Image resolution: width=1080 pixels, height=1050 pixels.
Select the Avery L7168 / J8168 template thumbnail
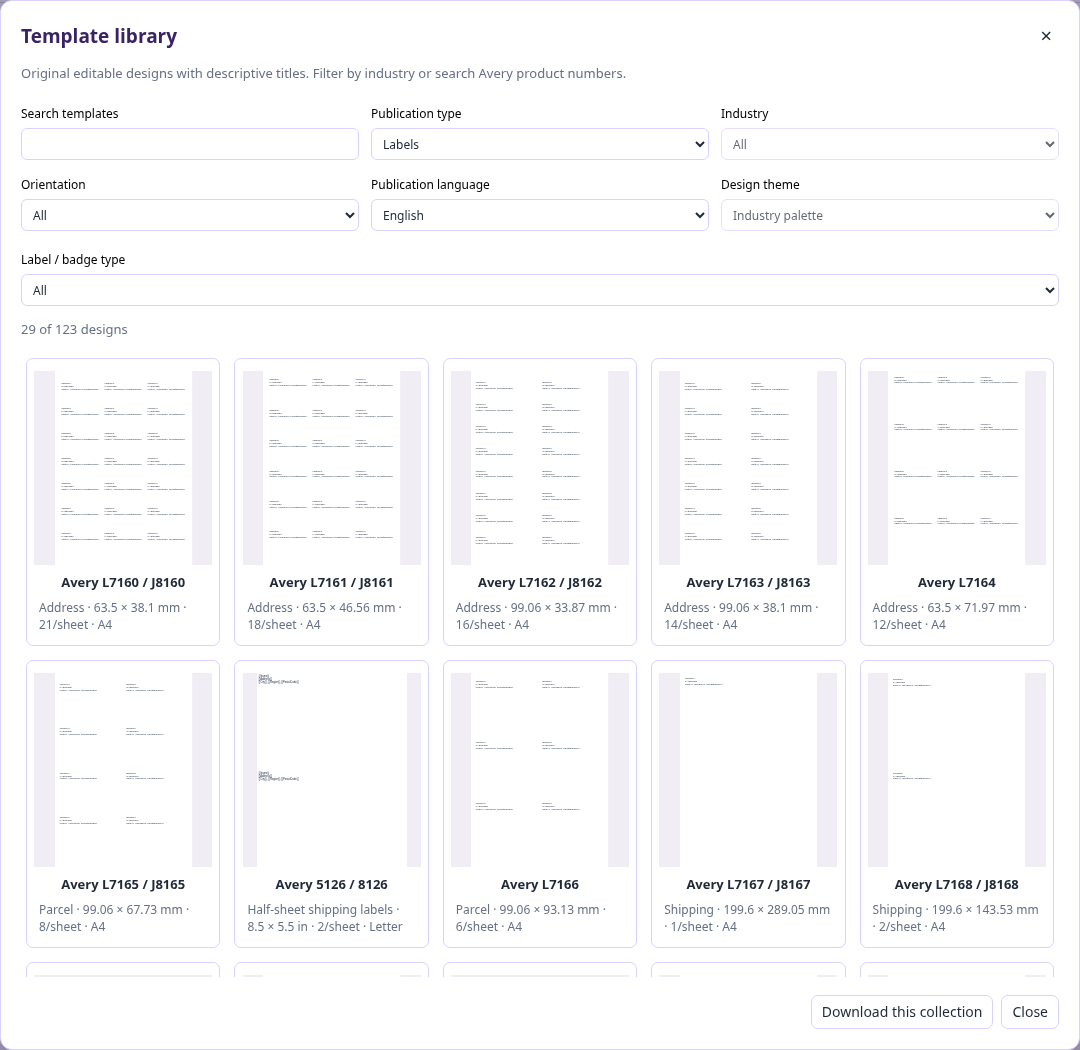(957, 770)
